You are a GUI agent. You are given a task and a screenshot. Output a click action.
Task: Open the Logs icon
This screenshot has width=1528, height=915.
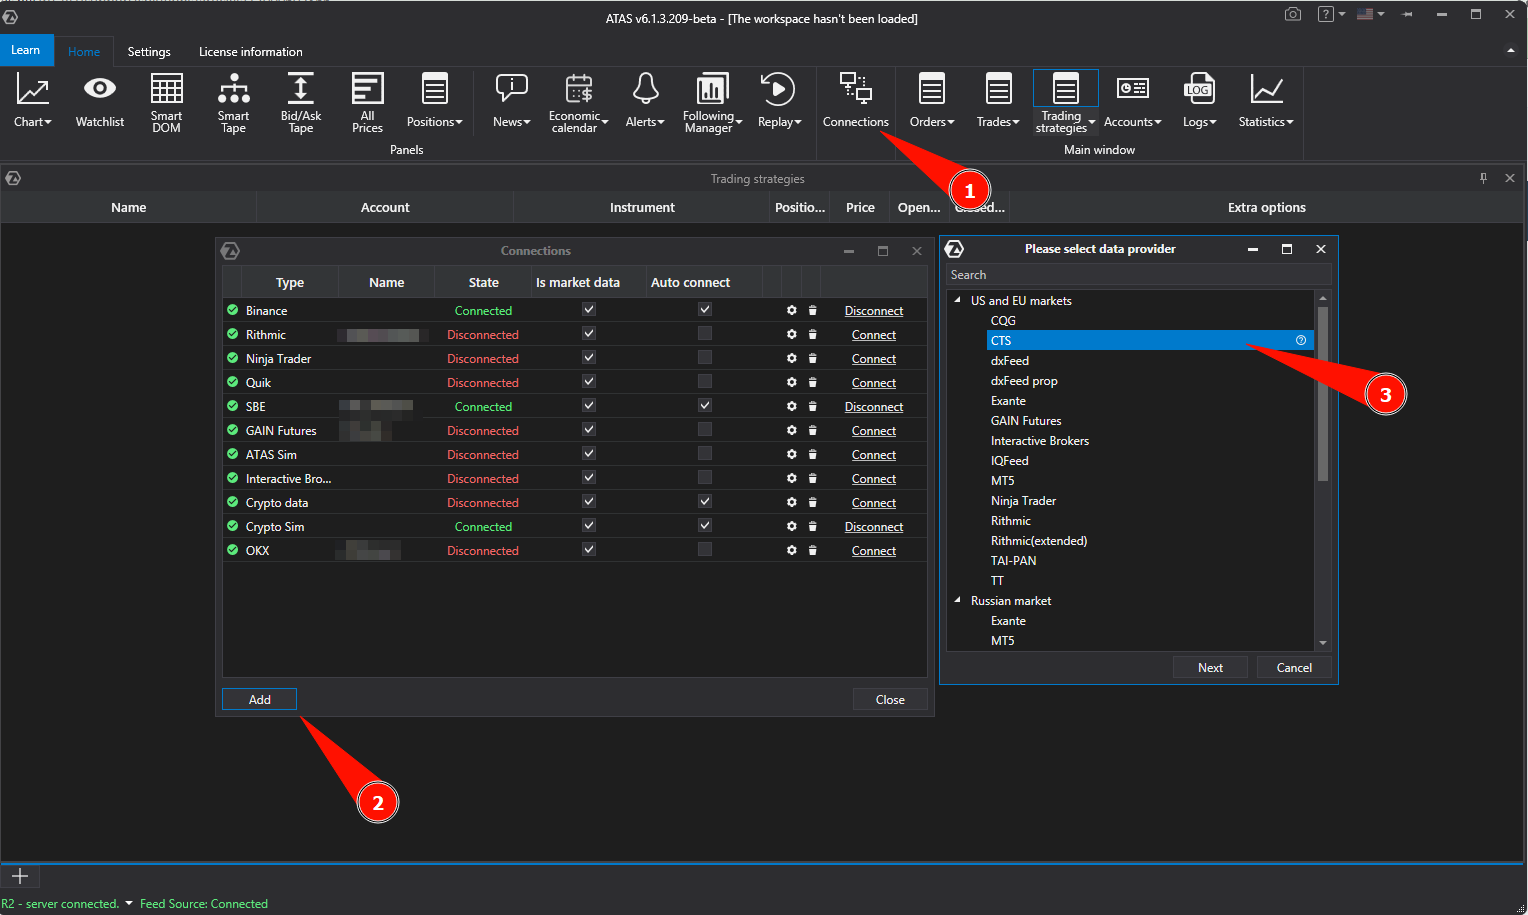[1199, 89]
